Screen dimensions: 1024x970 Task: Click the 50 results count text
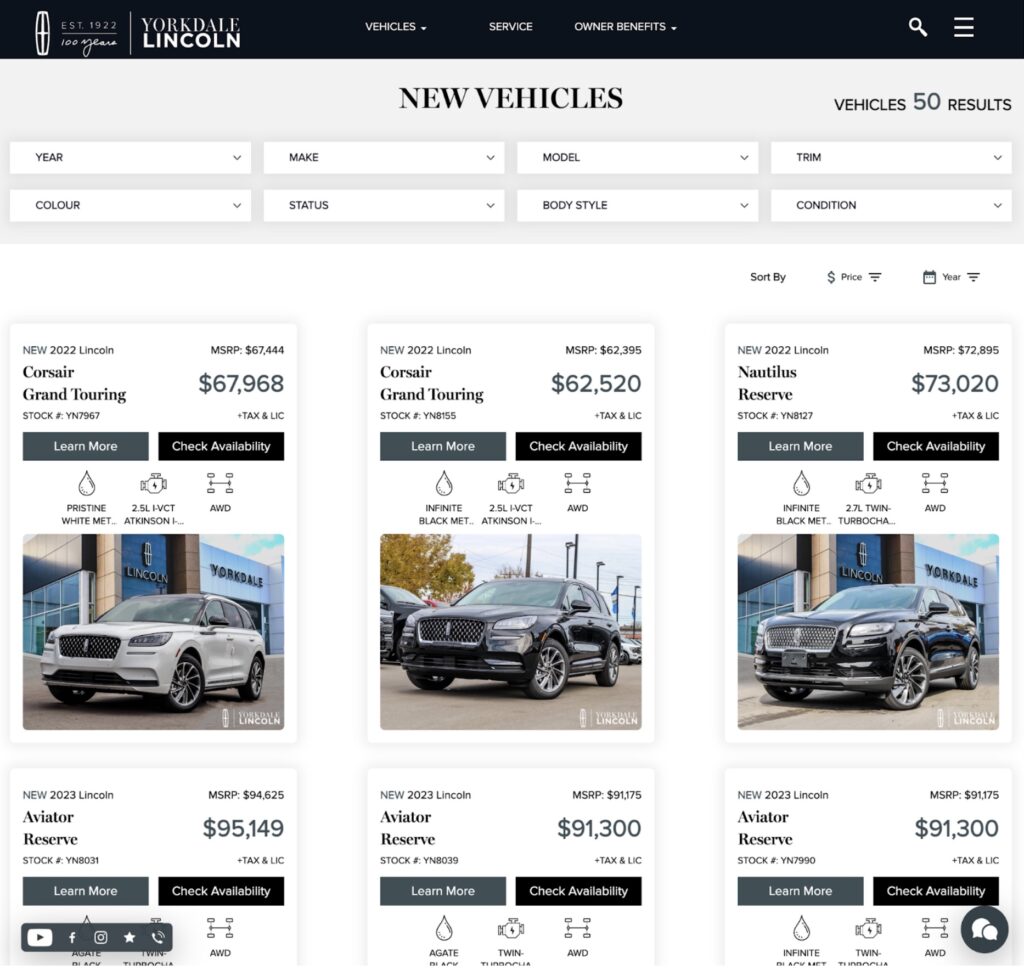922,103
